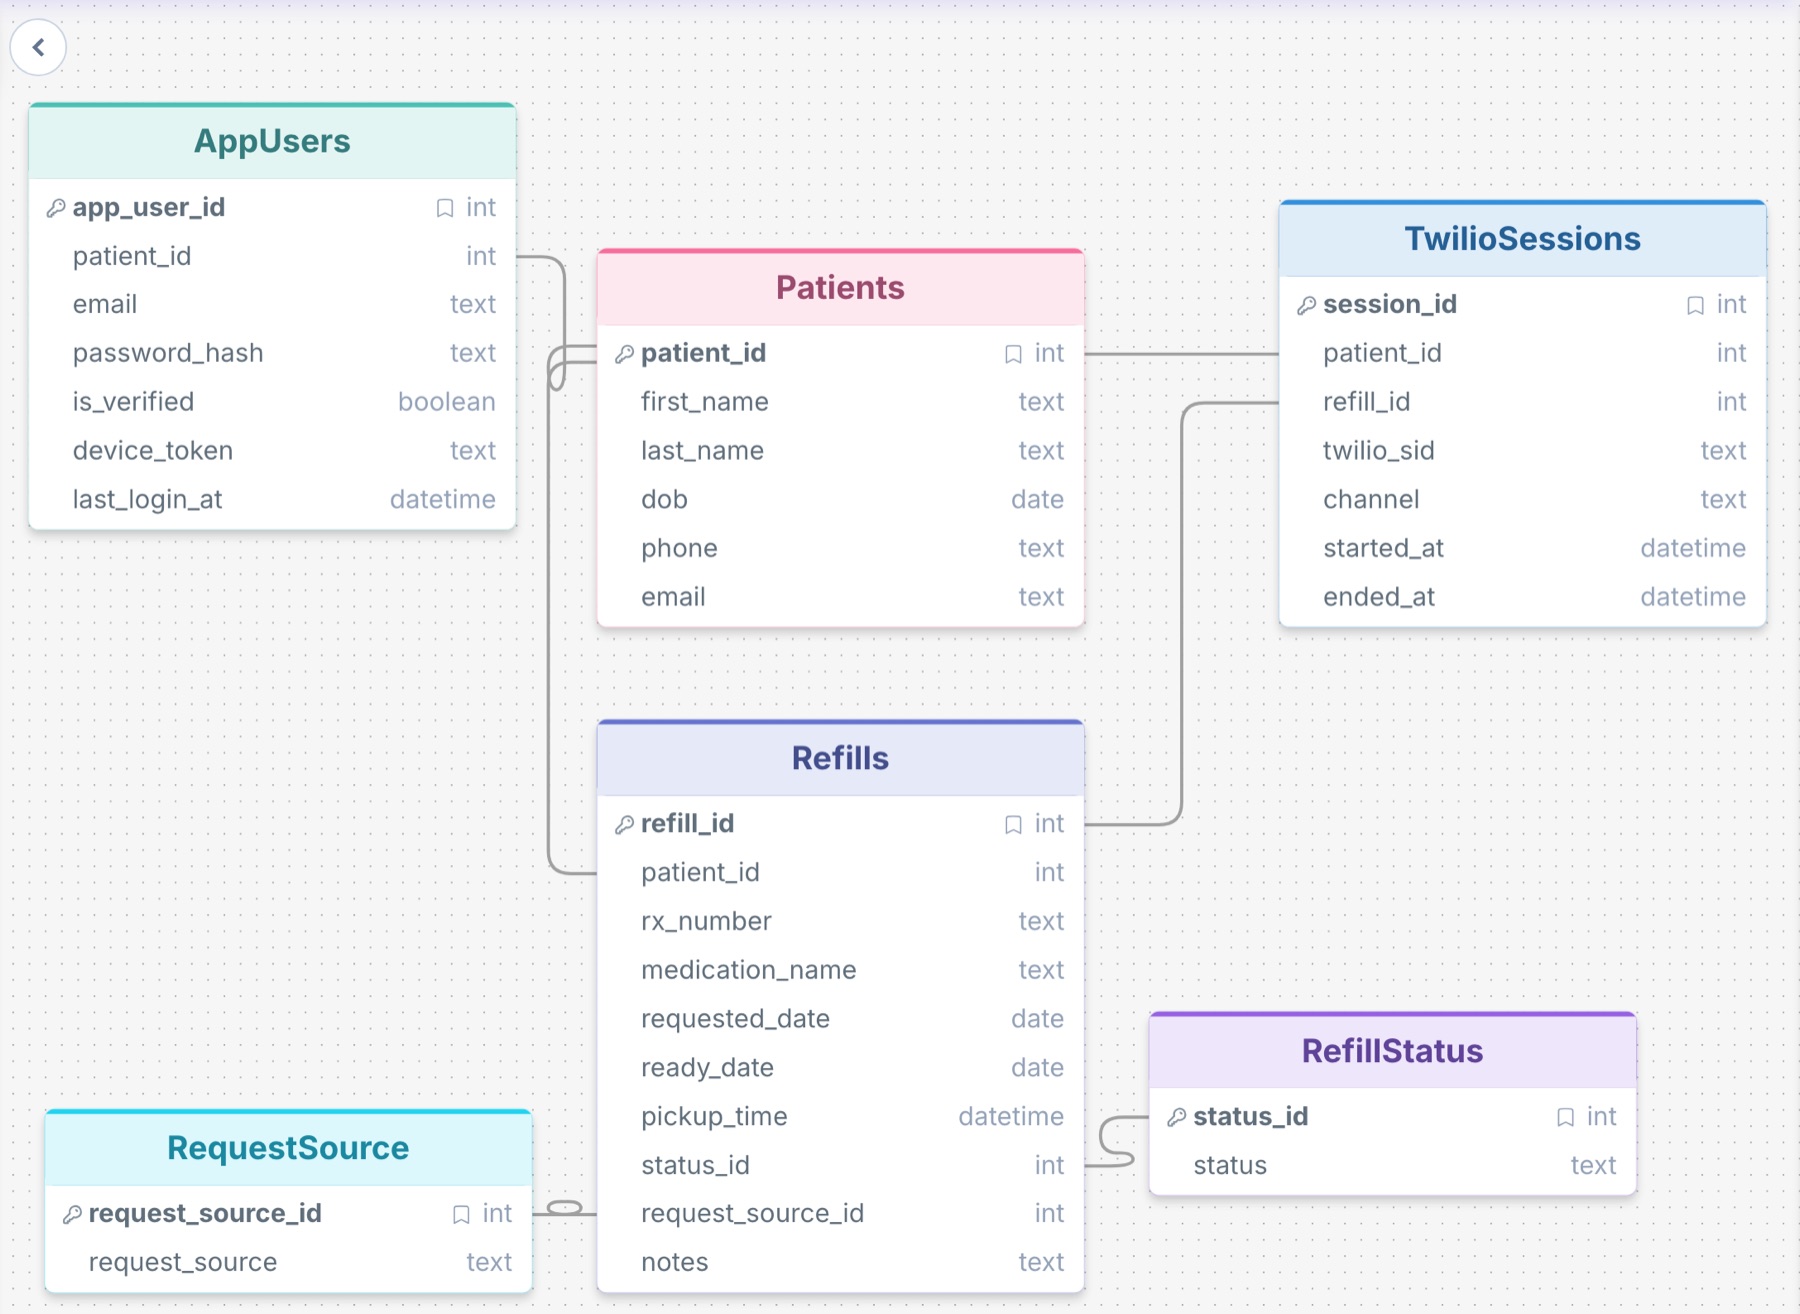Click the bookmark icon in RequestSource request_source_id row
Viewport: 1800px width, 1314px height.
point(461,1214)
